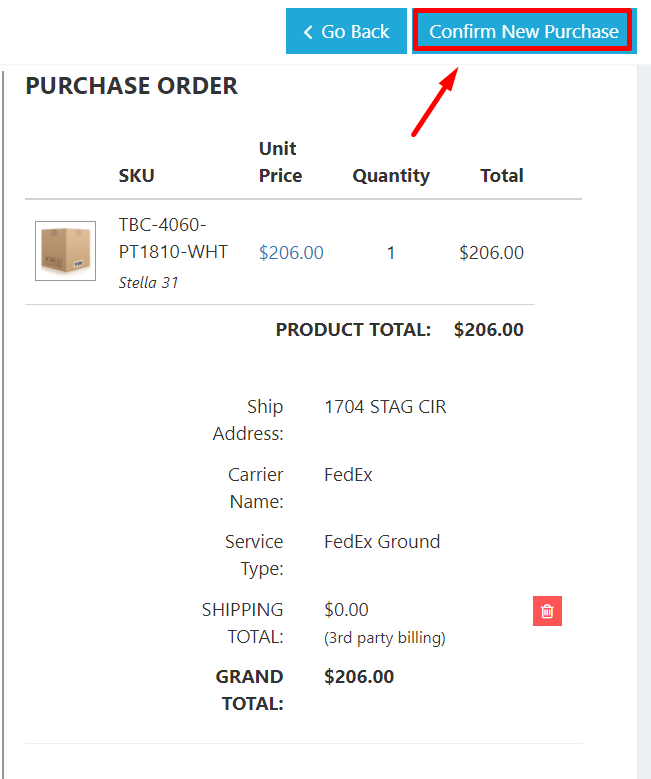Click the 1704 STAG CIR ship address

point(385,407)
